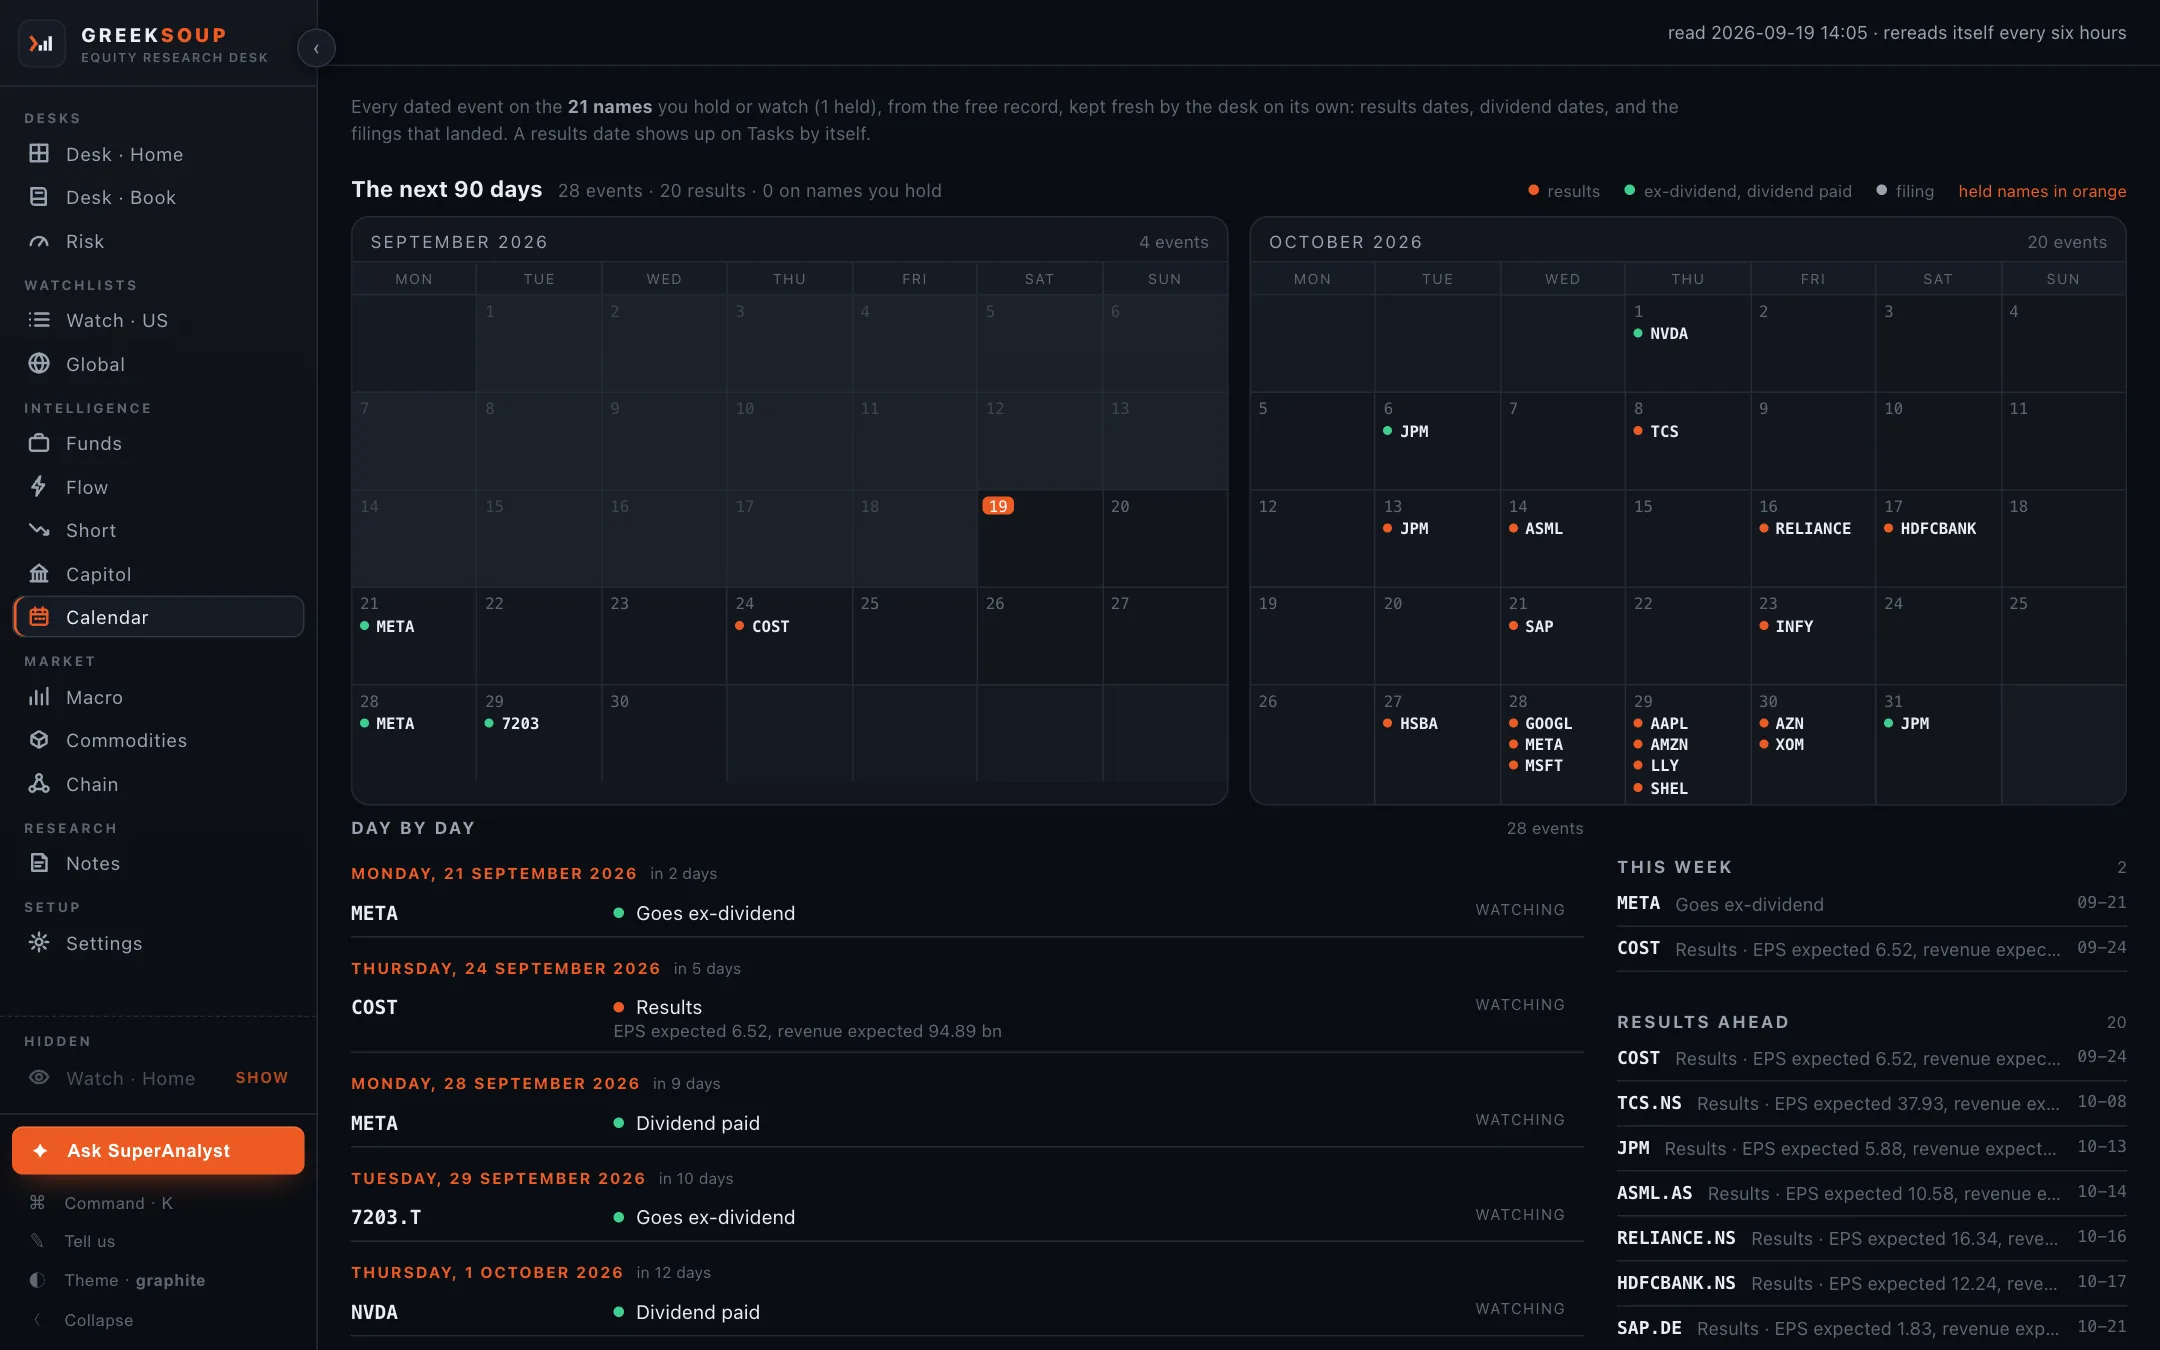This screenshot has width=2160, height=1350.
Task: Open COST Results row in Day by Day
Action: coord(967,1018)
